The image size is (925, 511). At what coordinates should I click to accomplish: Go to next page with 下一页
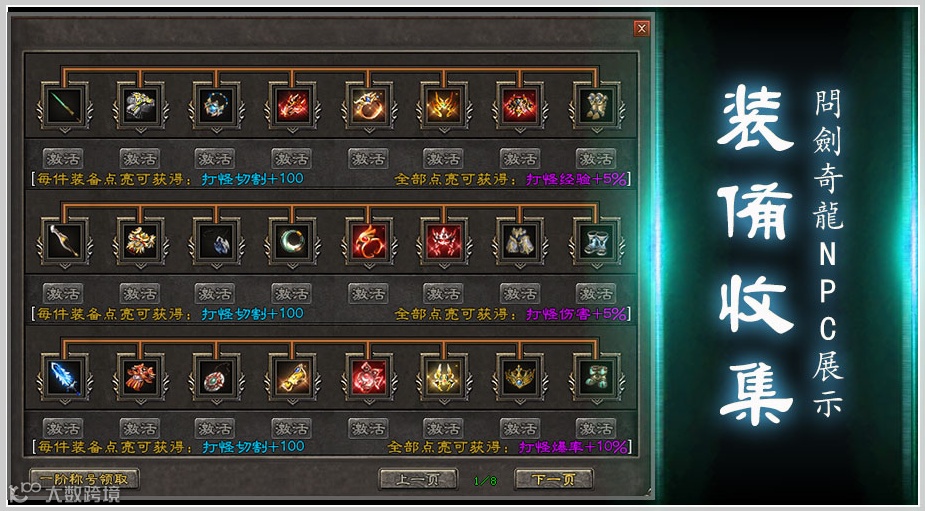[x=553, y=479]
